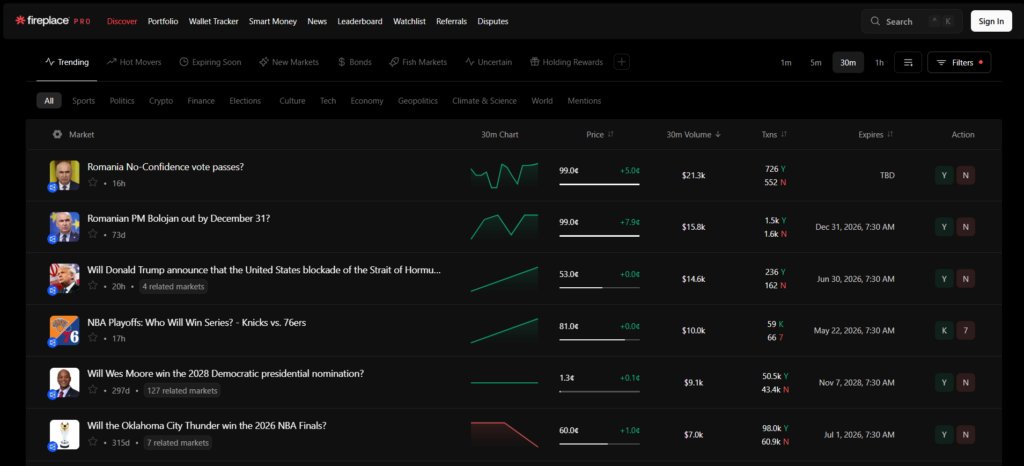Sort by the Txns column arrows
This screenshot has height=466, width=1024.
(x=784, y=134)
